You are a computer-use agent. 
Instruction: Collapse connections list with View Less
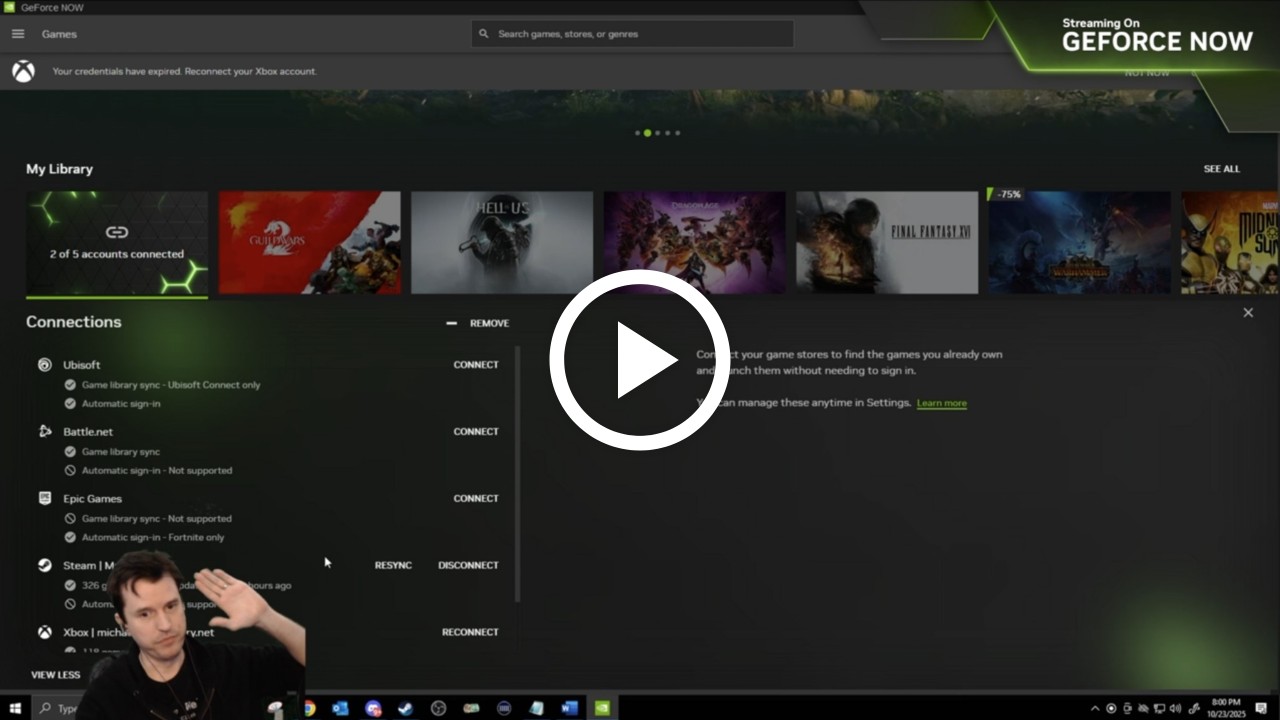(x=55, y=675)
